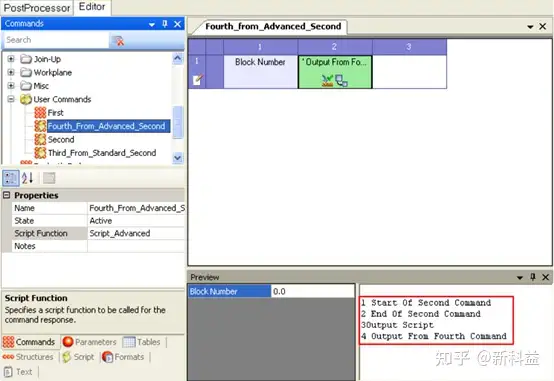Screen dimensions: 554x381
Task: Select column 2 header in grid
Action: (x=335, y=47)
